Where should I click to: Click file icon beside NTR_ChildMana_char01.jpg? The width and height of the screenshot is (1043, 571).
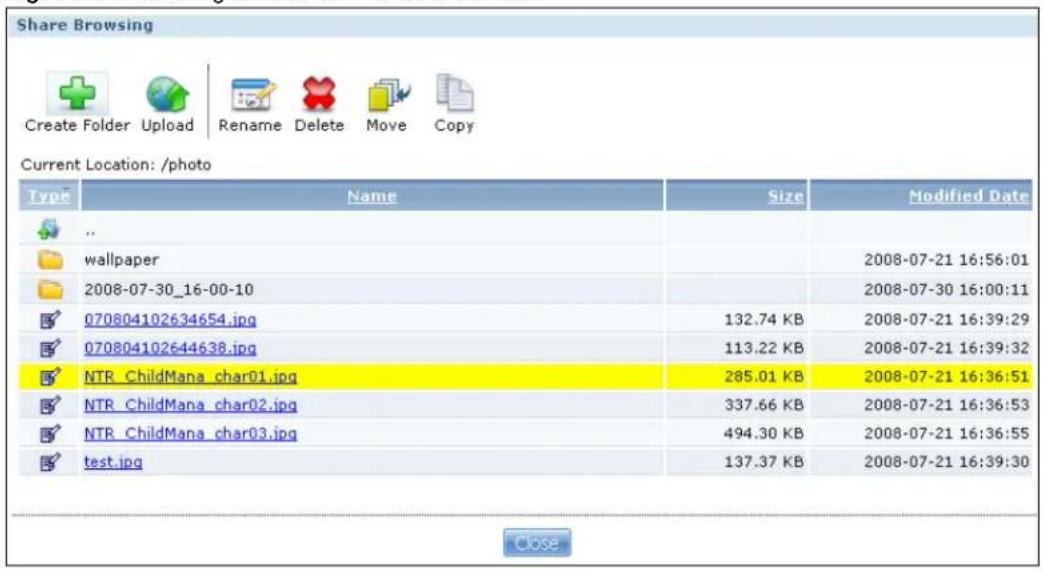click(x=50, y=377)
